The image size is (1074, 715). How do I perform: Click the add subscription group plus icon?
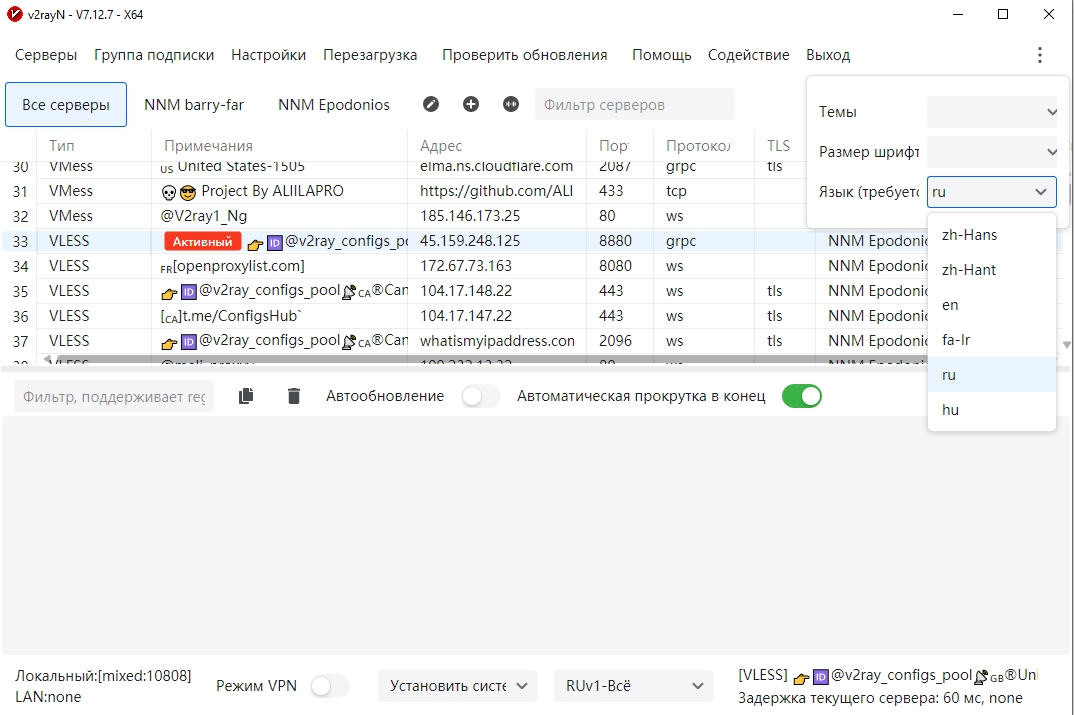pos(471,104)
